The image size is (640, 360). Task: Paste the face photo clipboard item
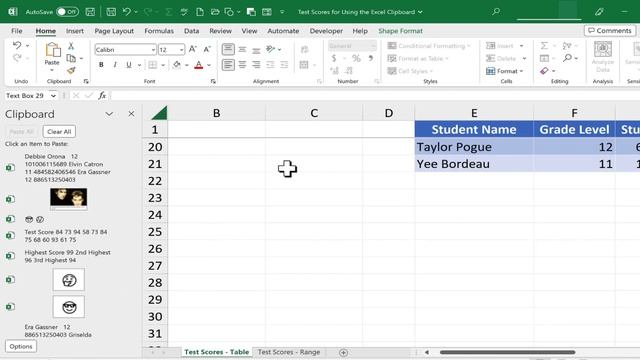coord(69,199)
